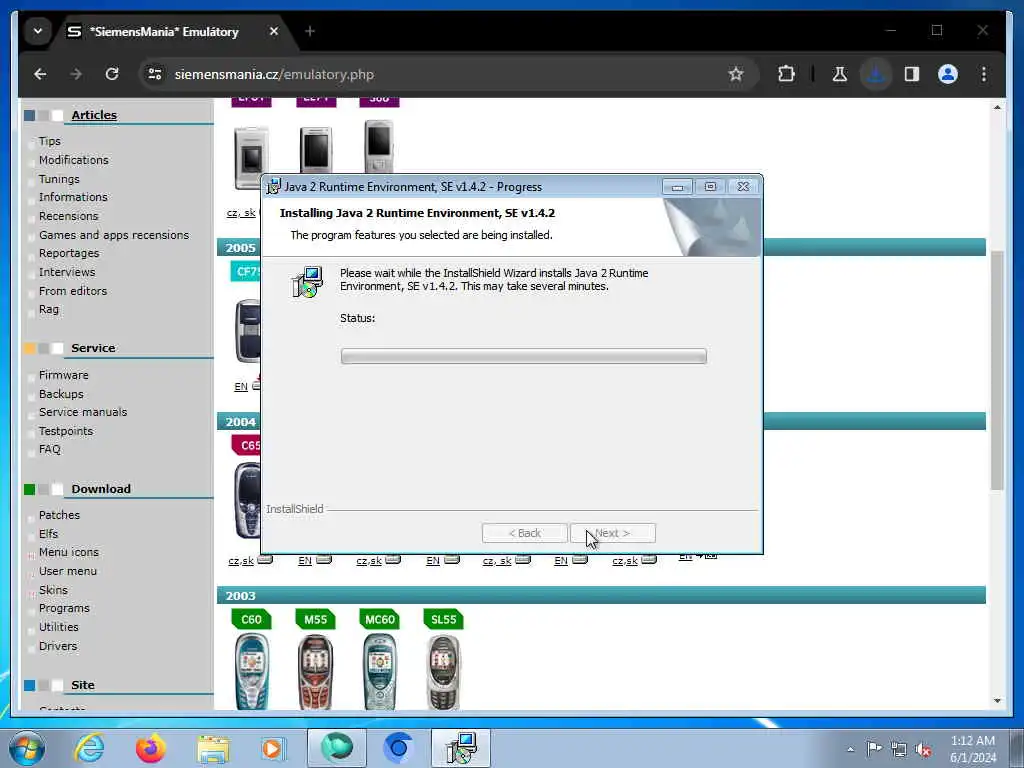Toggle the browser side panel icon
This screenshot has height=768, width=1024.
912,74
